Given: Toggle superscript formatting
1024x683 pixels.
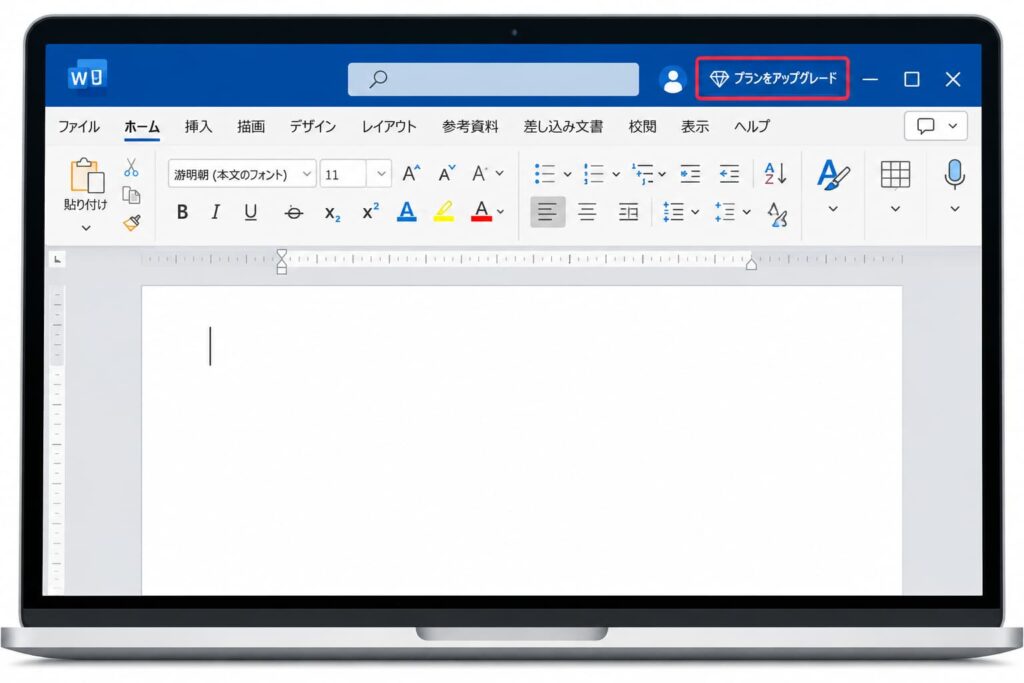Looking at the screenshot, I should click(370, 211).
